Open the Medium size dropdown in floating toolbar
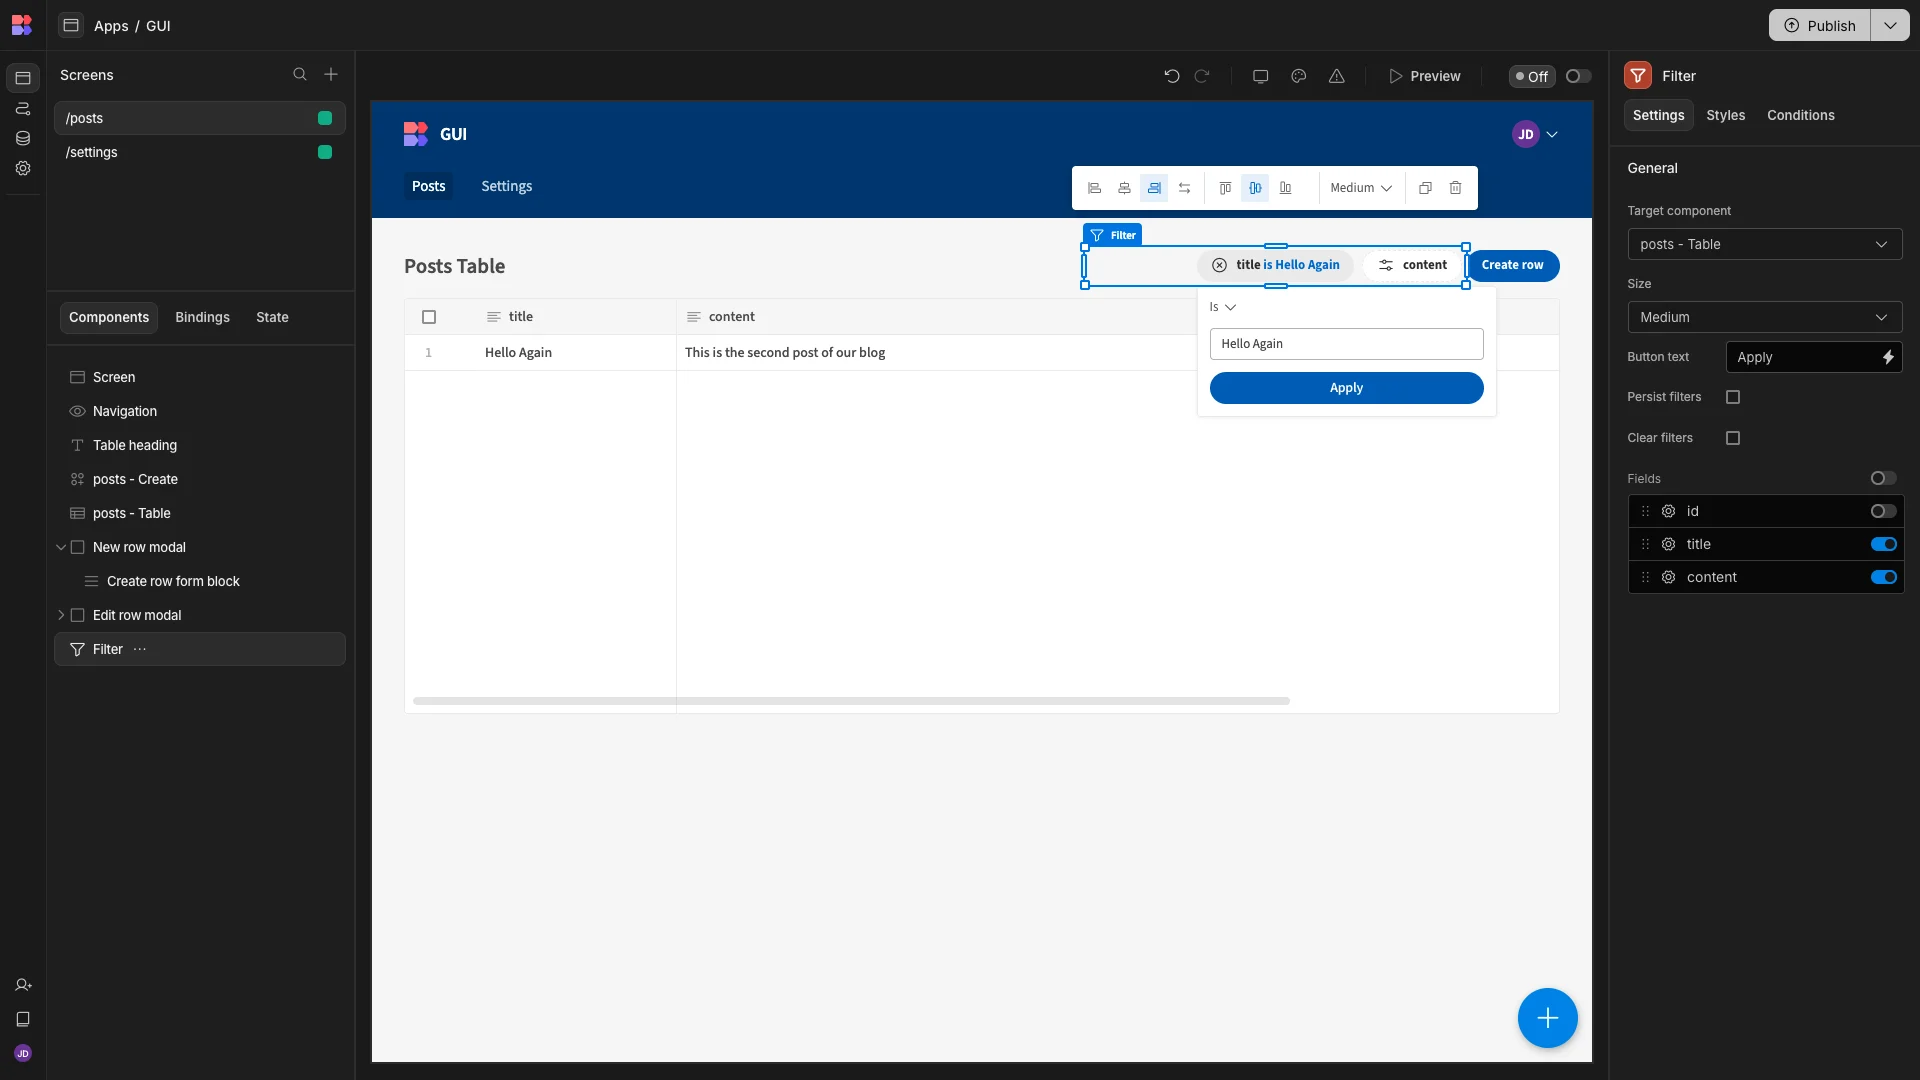Image resolution: width=1920 pixels, height=1080 pixels. pyautogui.click(x=1360, y=188)
